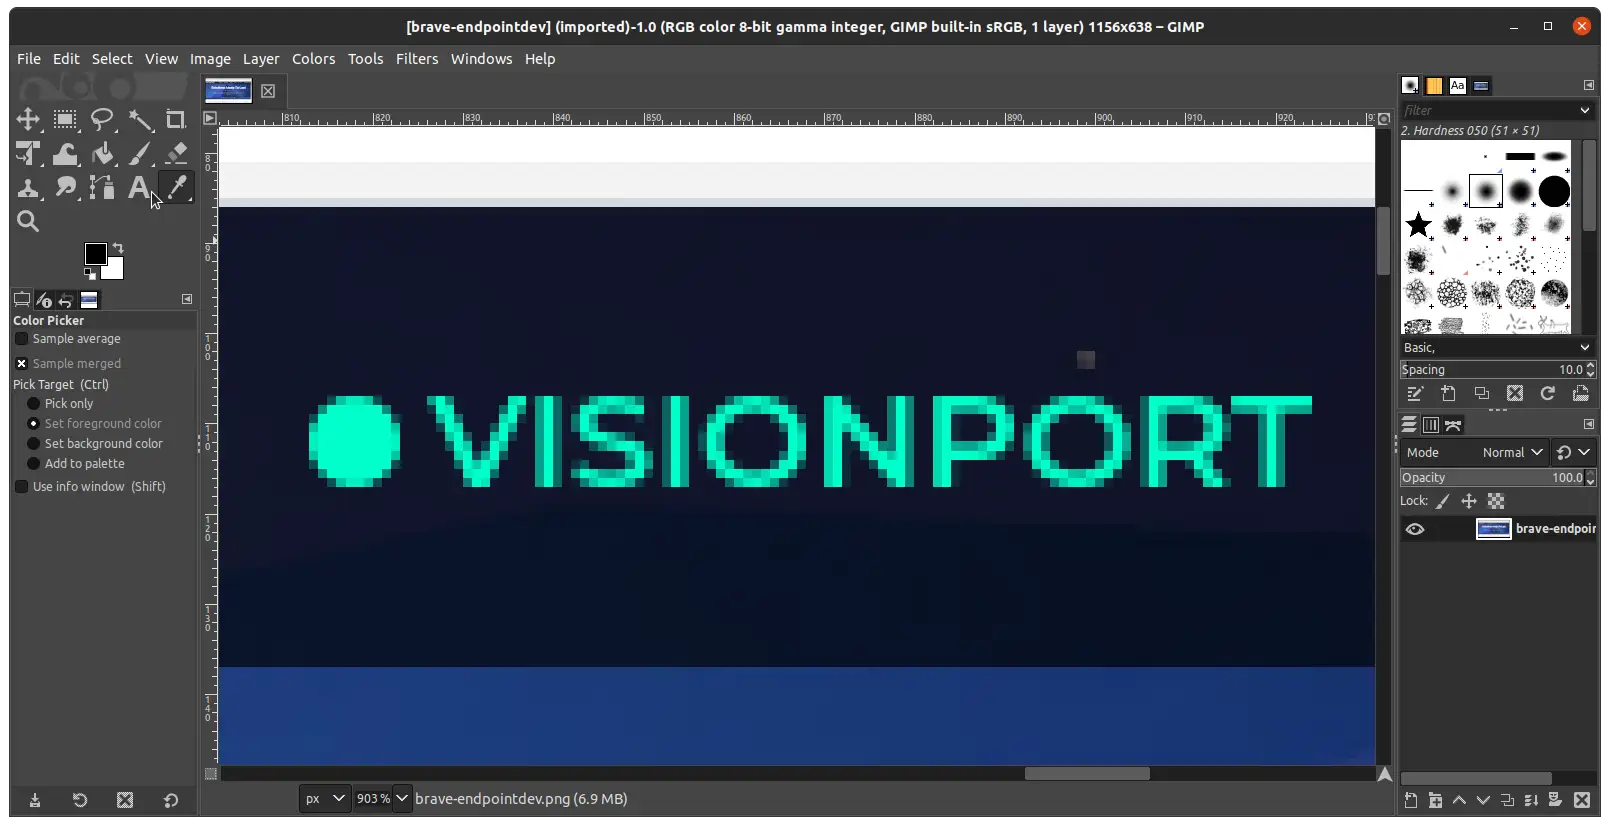Refresh the brushes list
This screenshot has width=1610, height=826.
coord(1548,394)
